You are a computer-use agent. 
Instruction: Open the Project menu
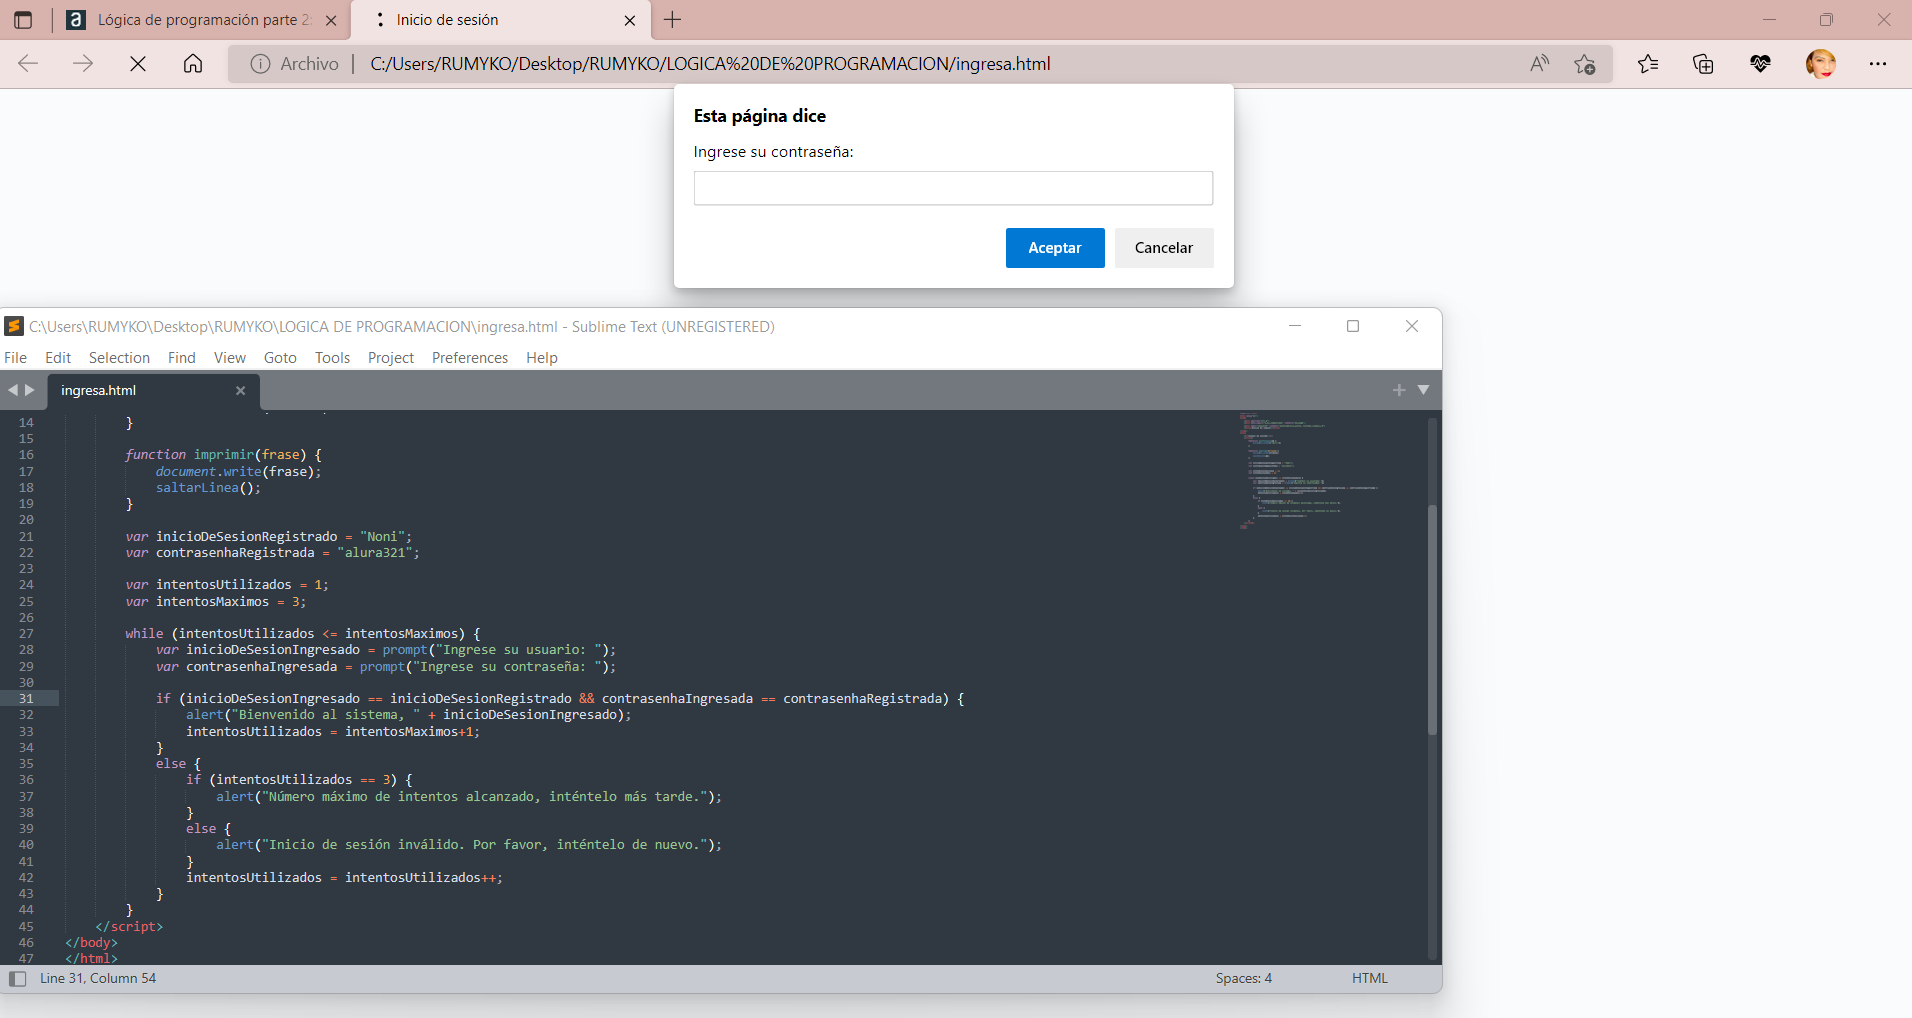click(391, 358)
